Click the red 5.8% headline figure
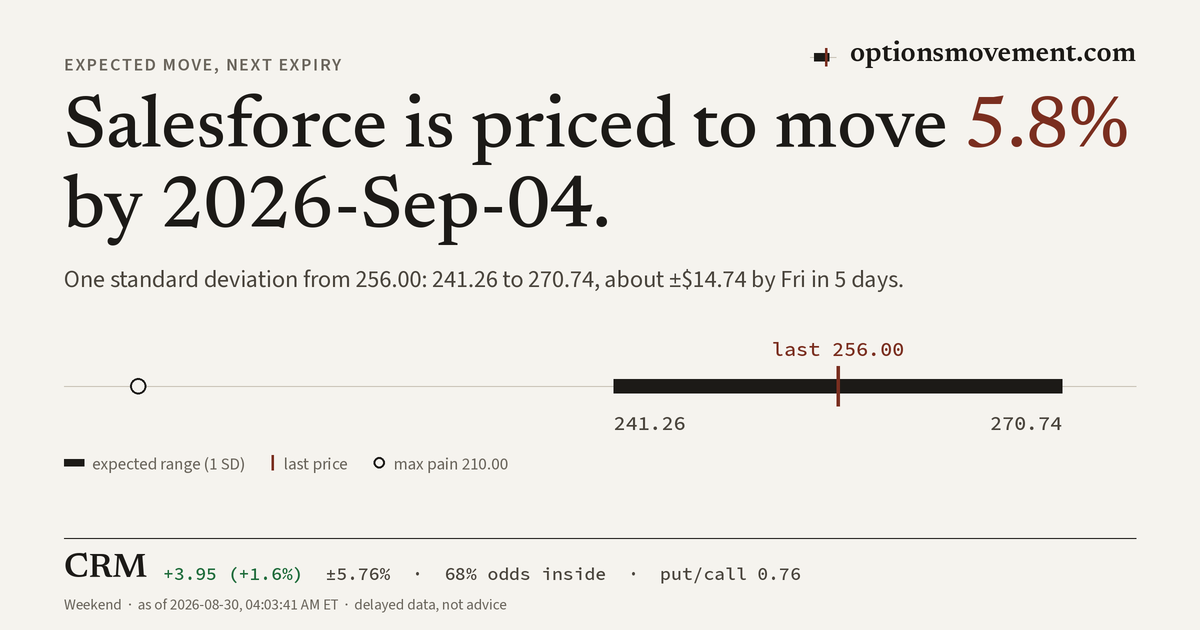The image size is (1200, 630). 1048,125
